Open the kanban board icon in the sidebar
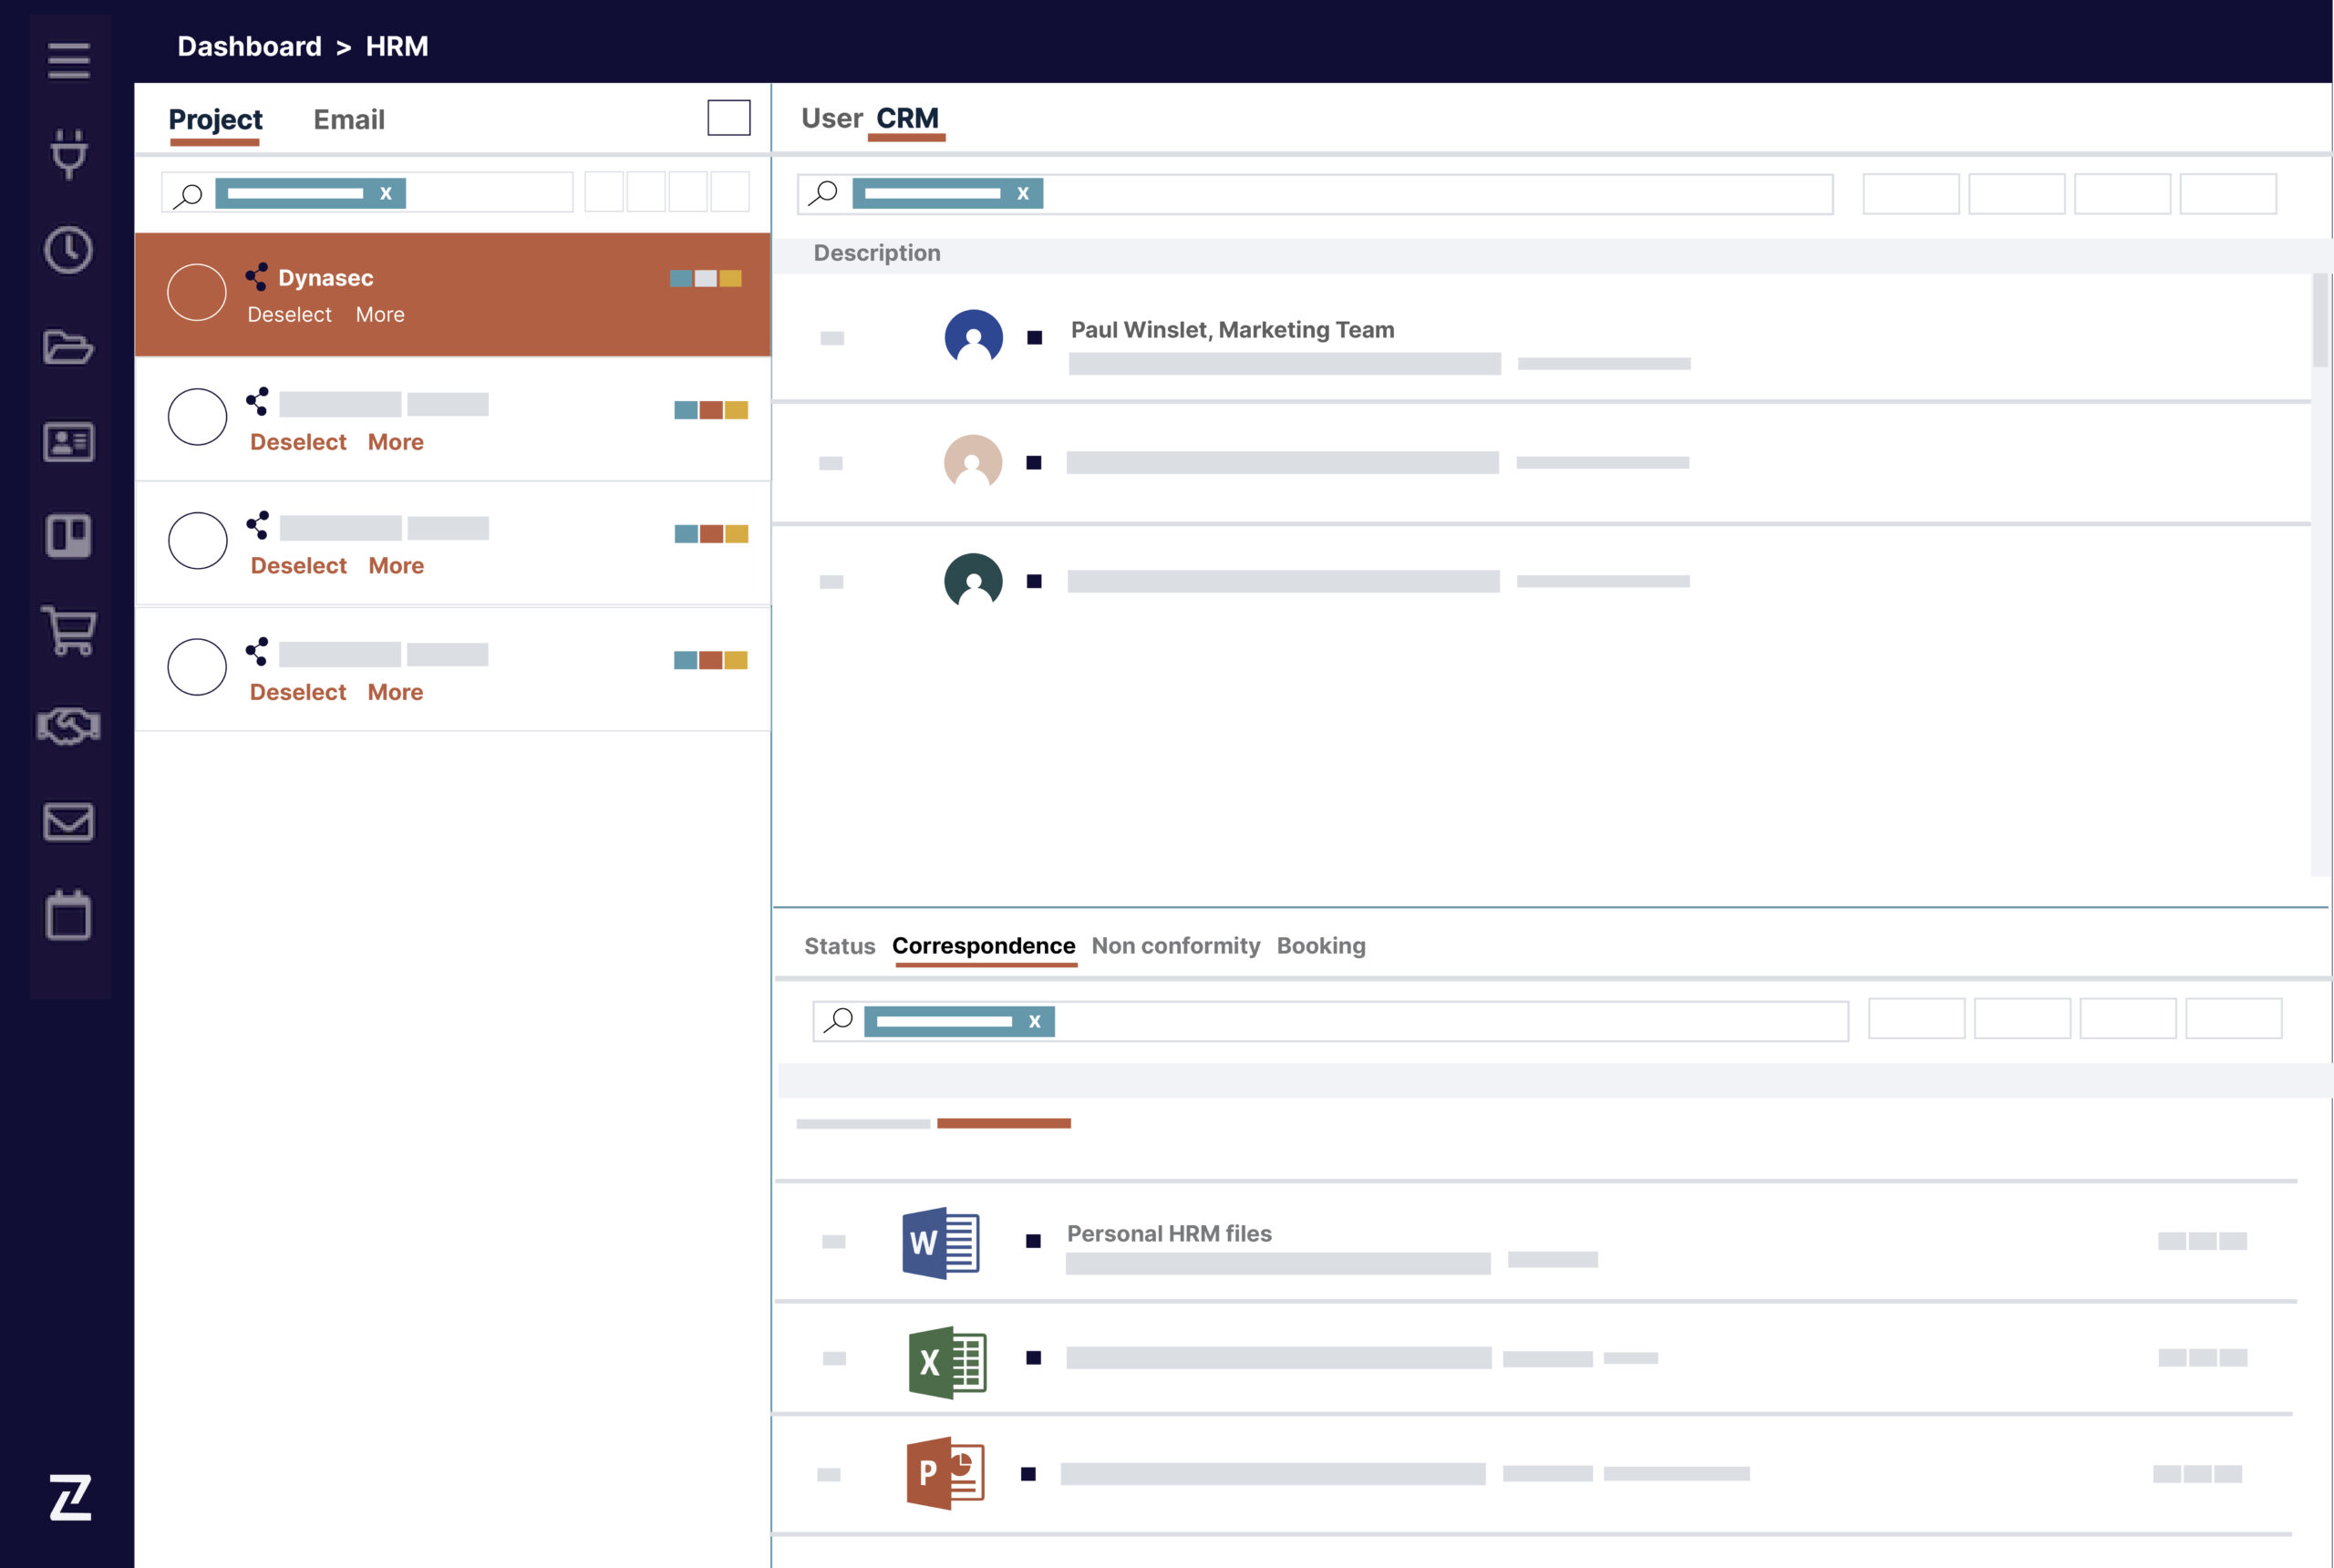The image size is (2334, 1568). 69,536
